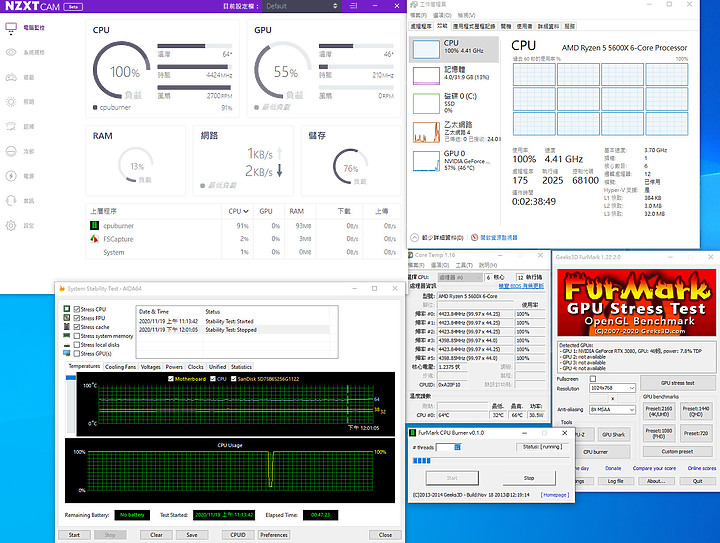Uncheck Stress cache in AIDA64
This screenshot has height=543, width=720.
(x=77, y=327)
